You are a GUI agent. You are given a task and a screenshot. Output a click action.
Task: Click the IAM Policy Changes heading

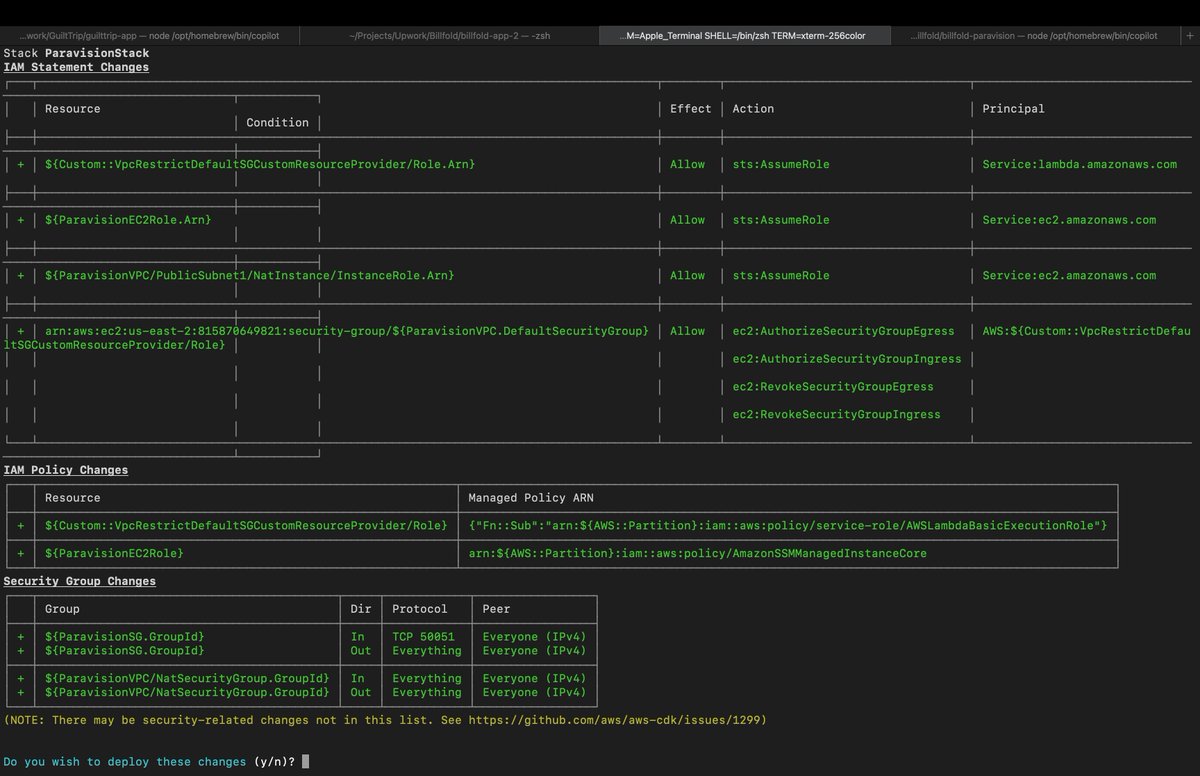[x=66, y=469]
